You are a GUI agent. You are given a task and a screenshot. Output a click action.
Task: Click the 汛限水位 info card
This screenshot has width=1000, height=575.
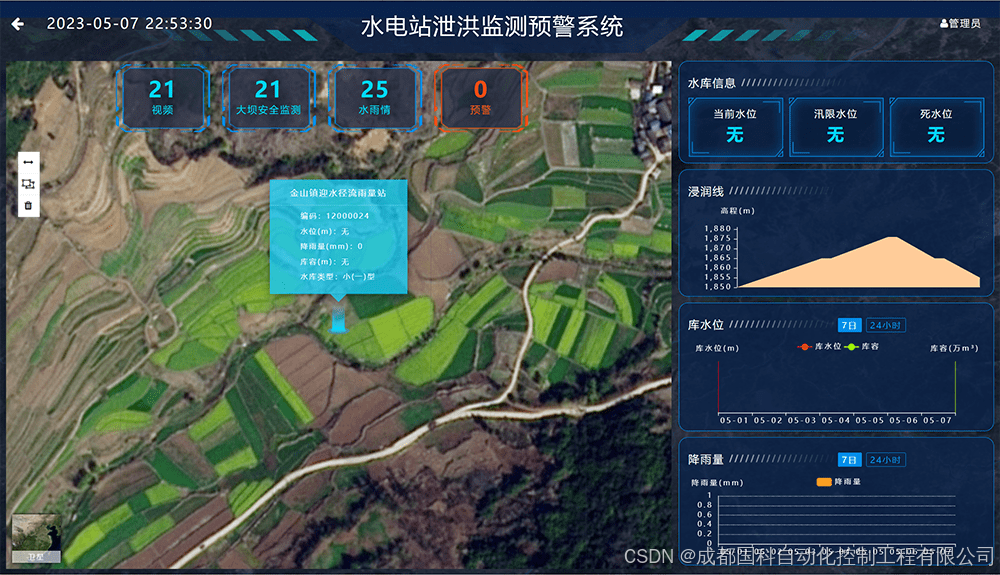[x=836, y=127]
